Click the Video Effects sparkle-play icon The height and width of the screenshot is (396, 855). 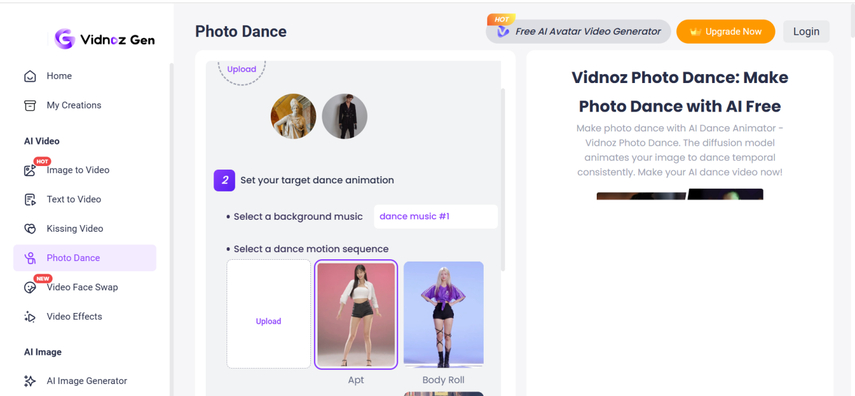click(x=30, y=316)
